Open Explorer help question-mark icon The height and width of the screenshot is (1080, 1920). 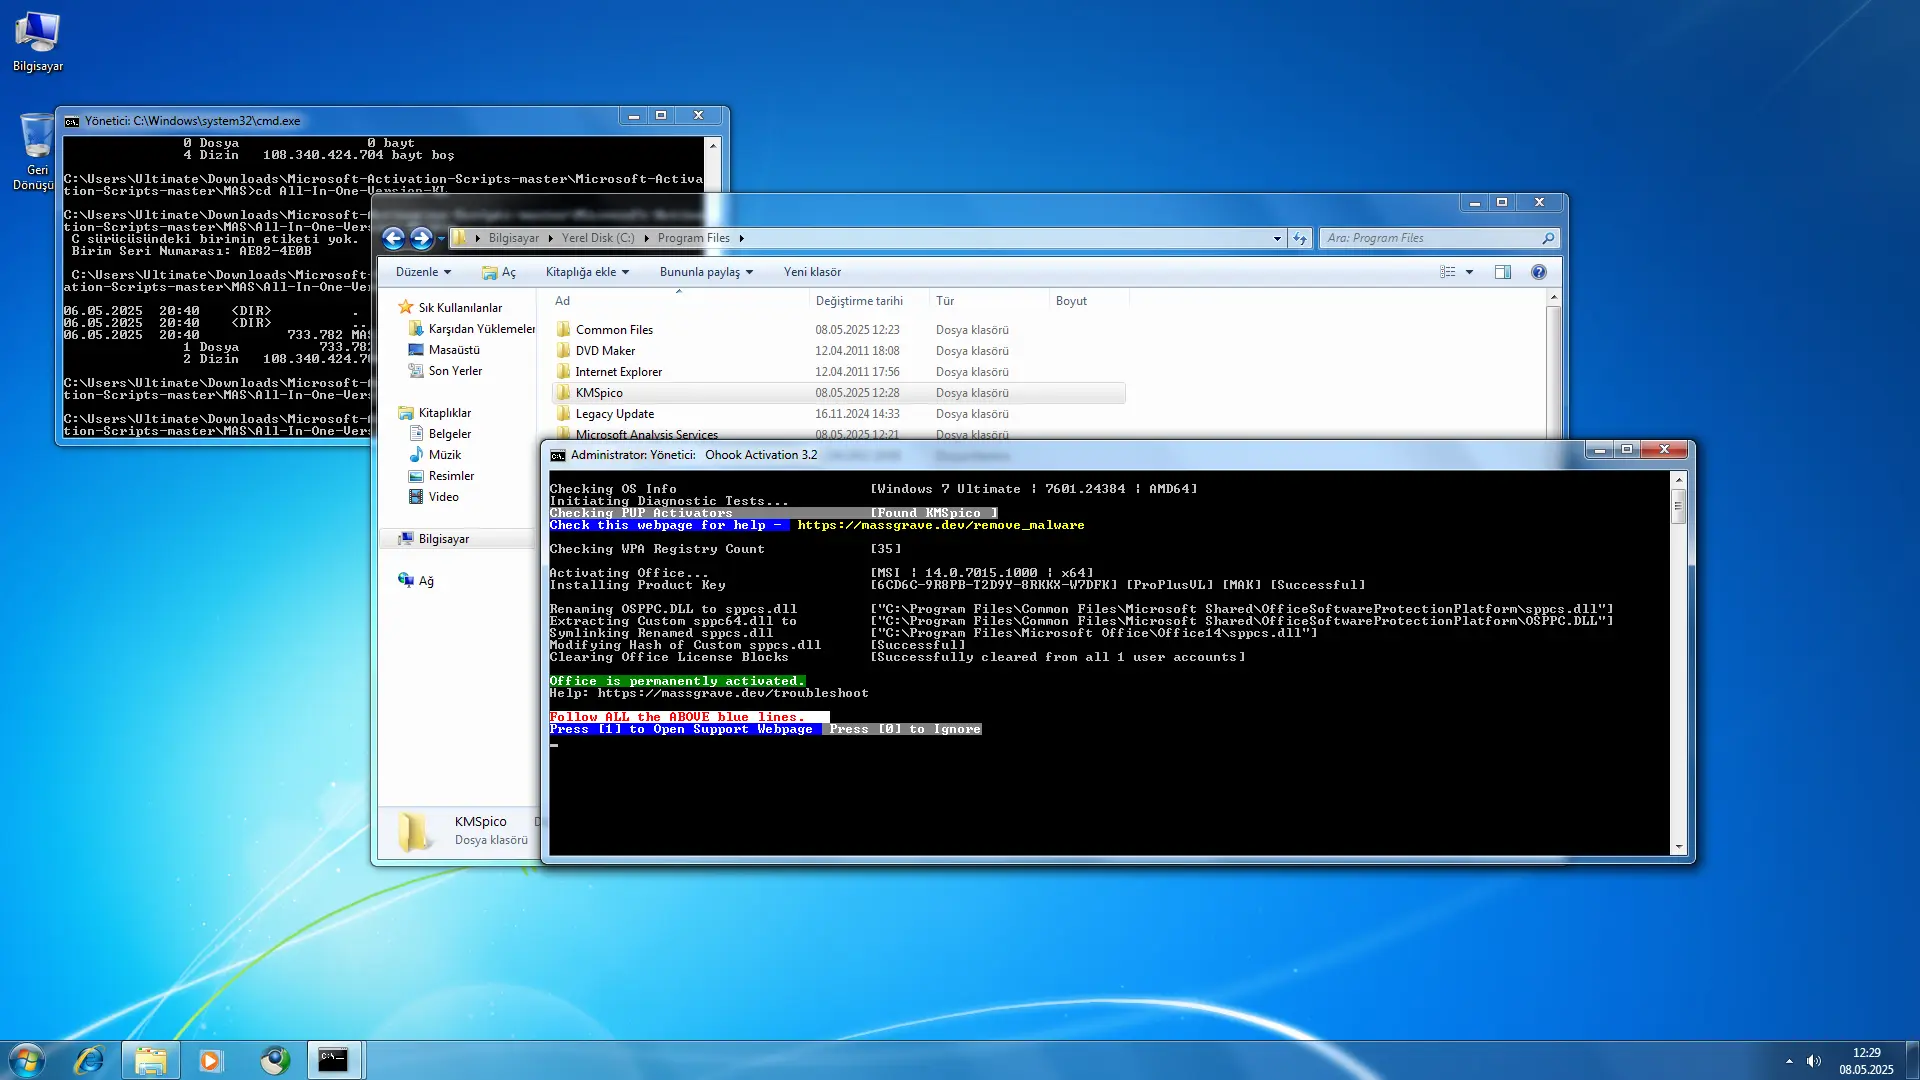coord(1539,272)
